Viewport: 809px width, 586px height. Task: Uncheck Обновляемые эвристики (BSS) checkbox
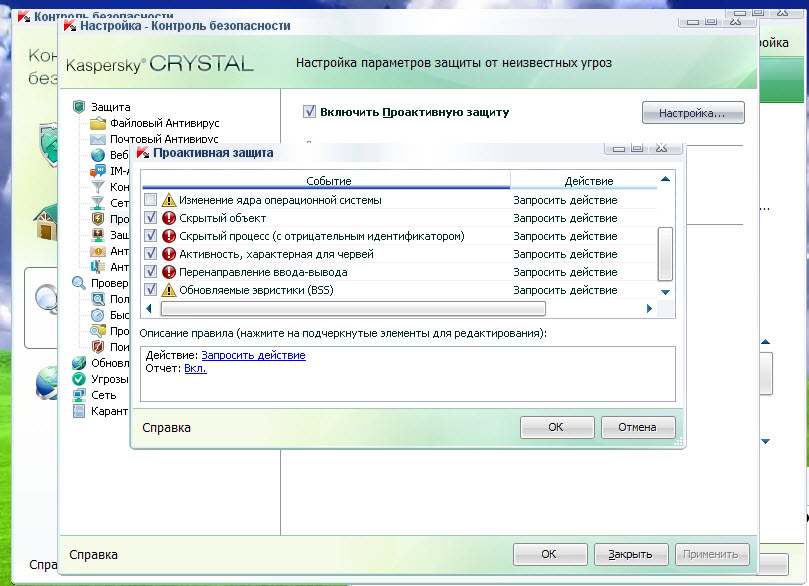pyautogui.click(x=150, y=290)
